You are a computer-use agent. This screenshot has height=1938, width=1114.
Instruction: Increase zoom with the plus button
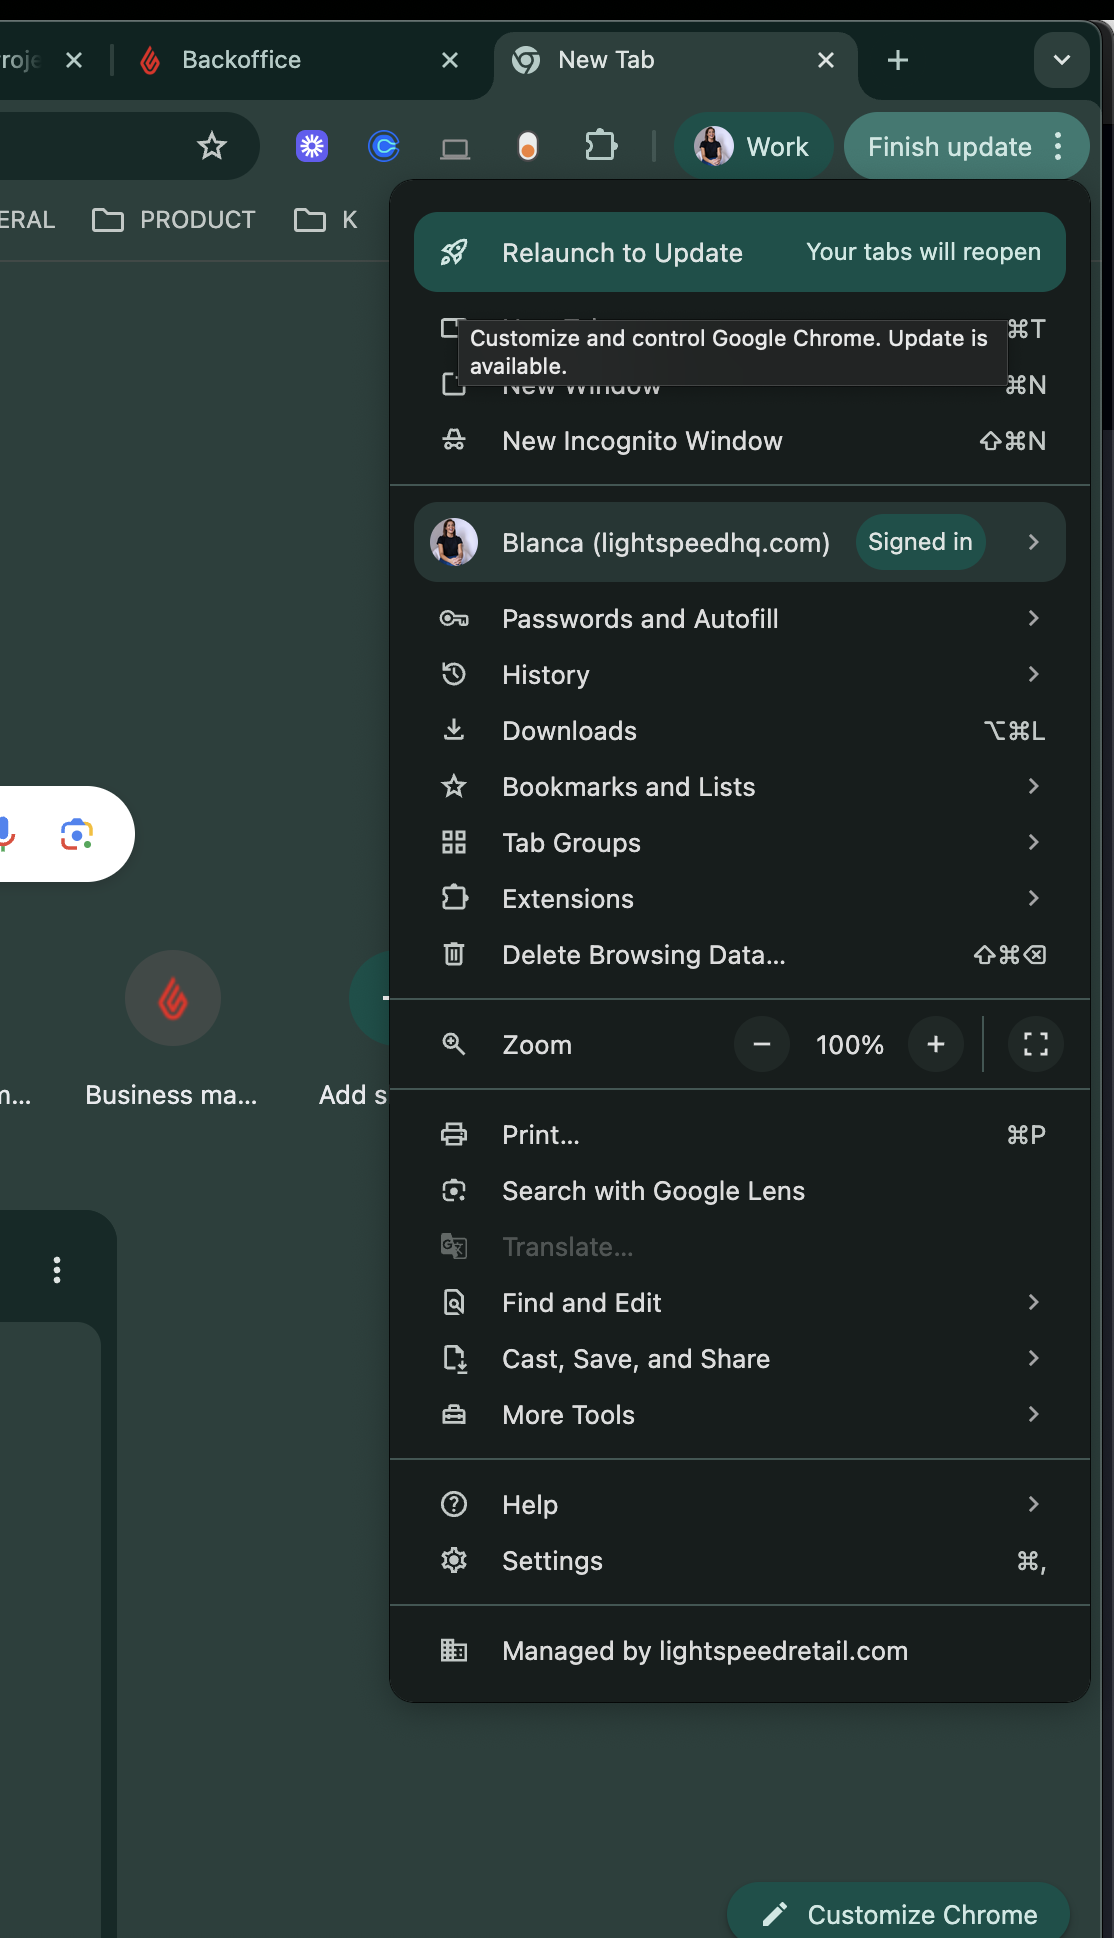[x=935, y=1045]
